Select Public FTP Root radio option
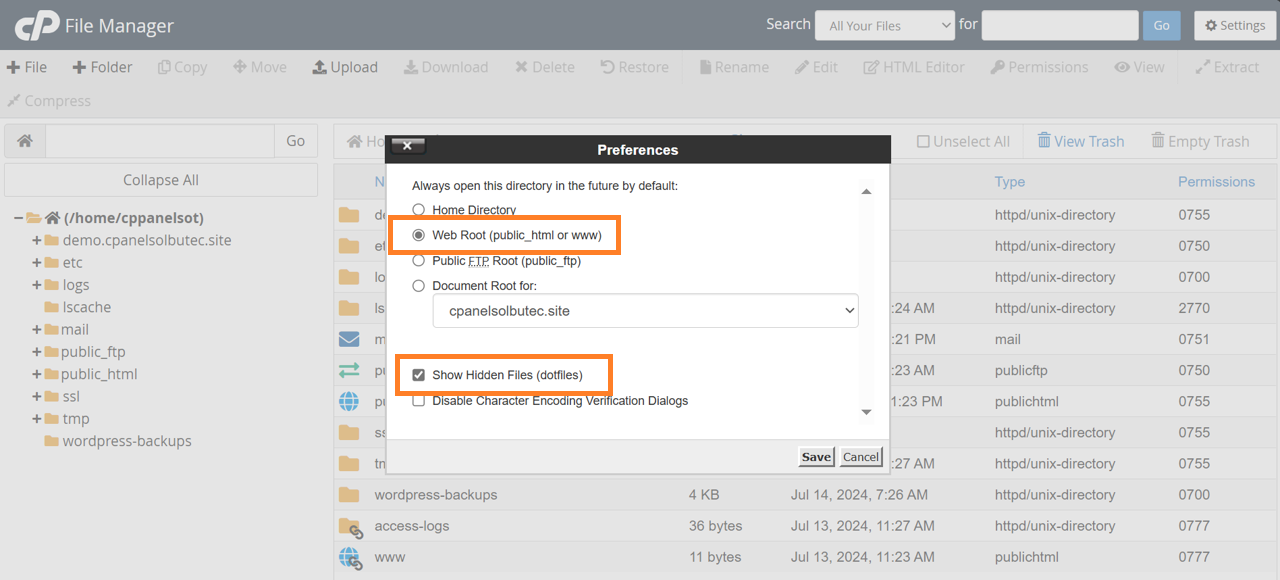Viewport: 1280px width, 580px height. click(419, 260)
